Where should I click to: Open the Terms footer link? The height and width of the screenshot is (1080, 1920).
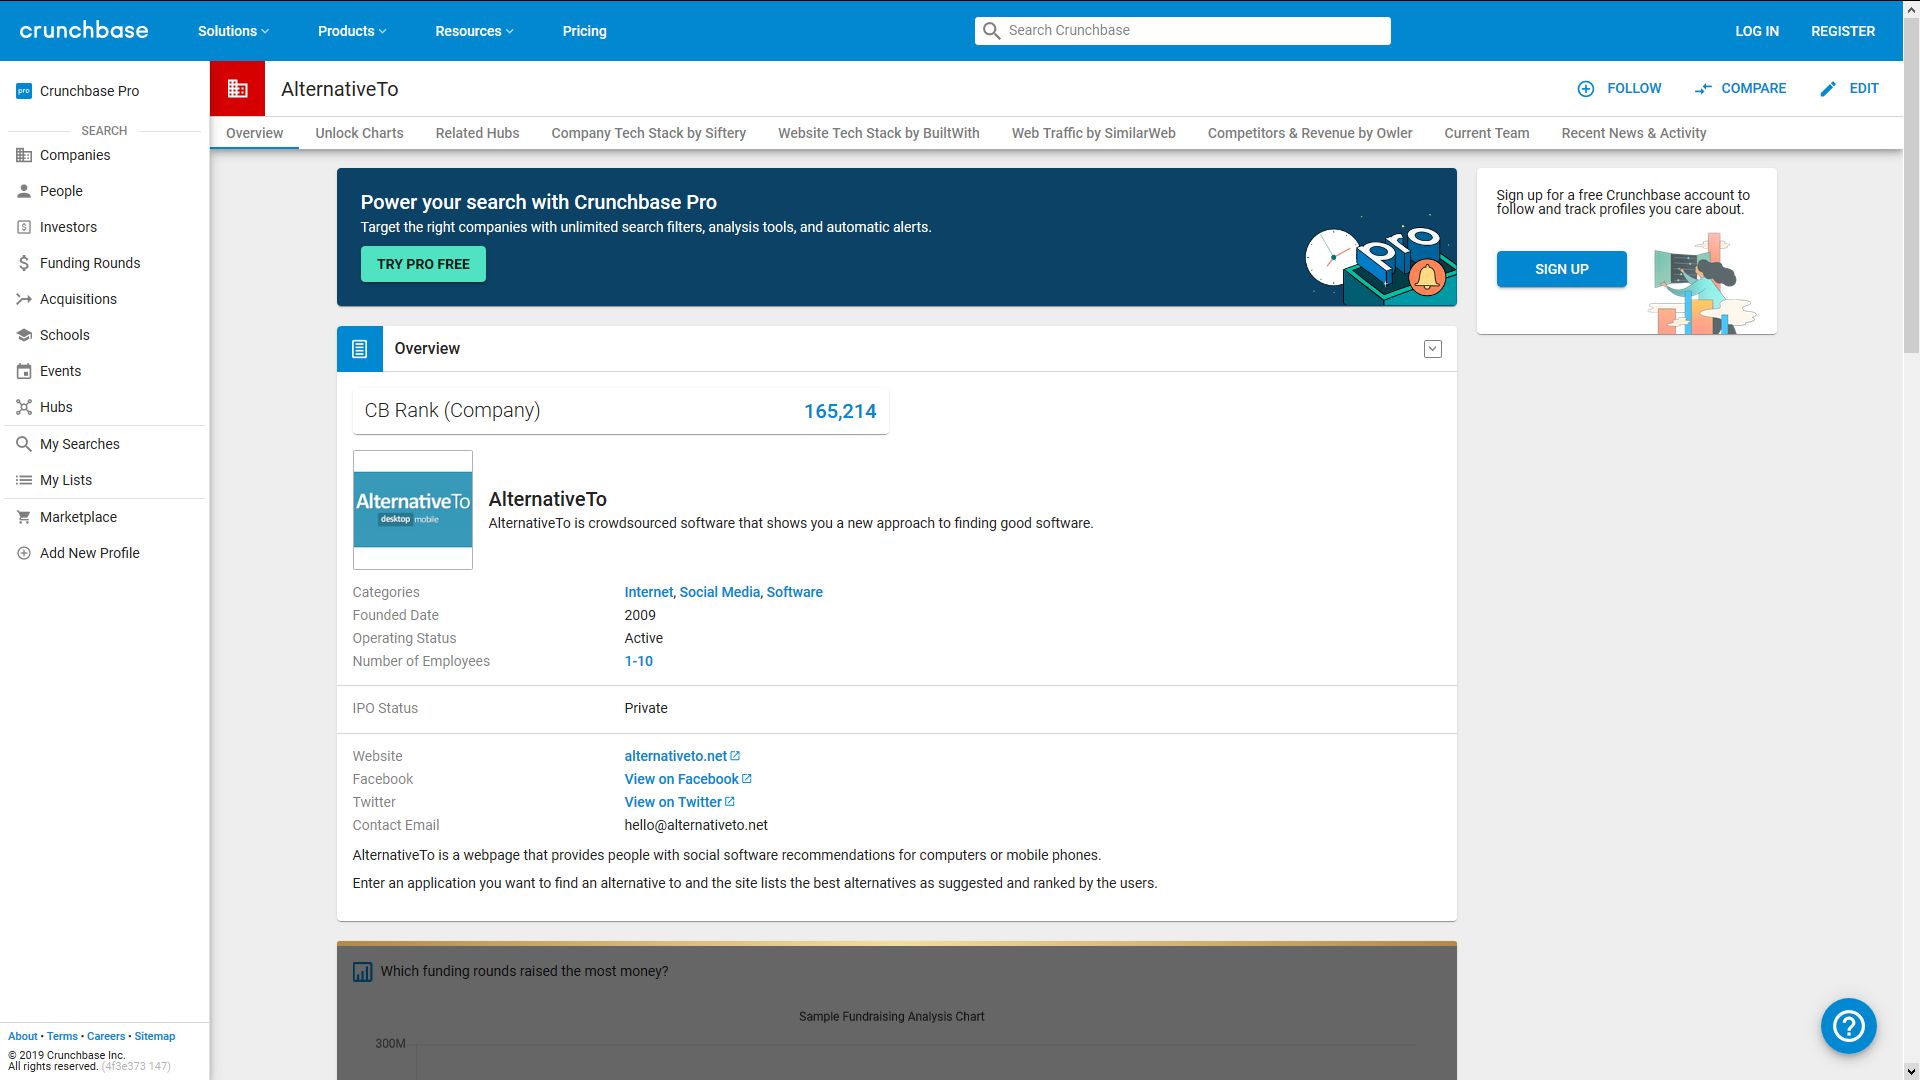(62, 1036)
